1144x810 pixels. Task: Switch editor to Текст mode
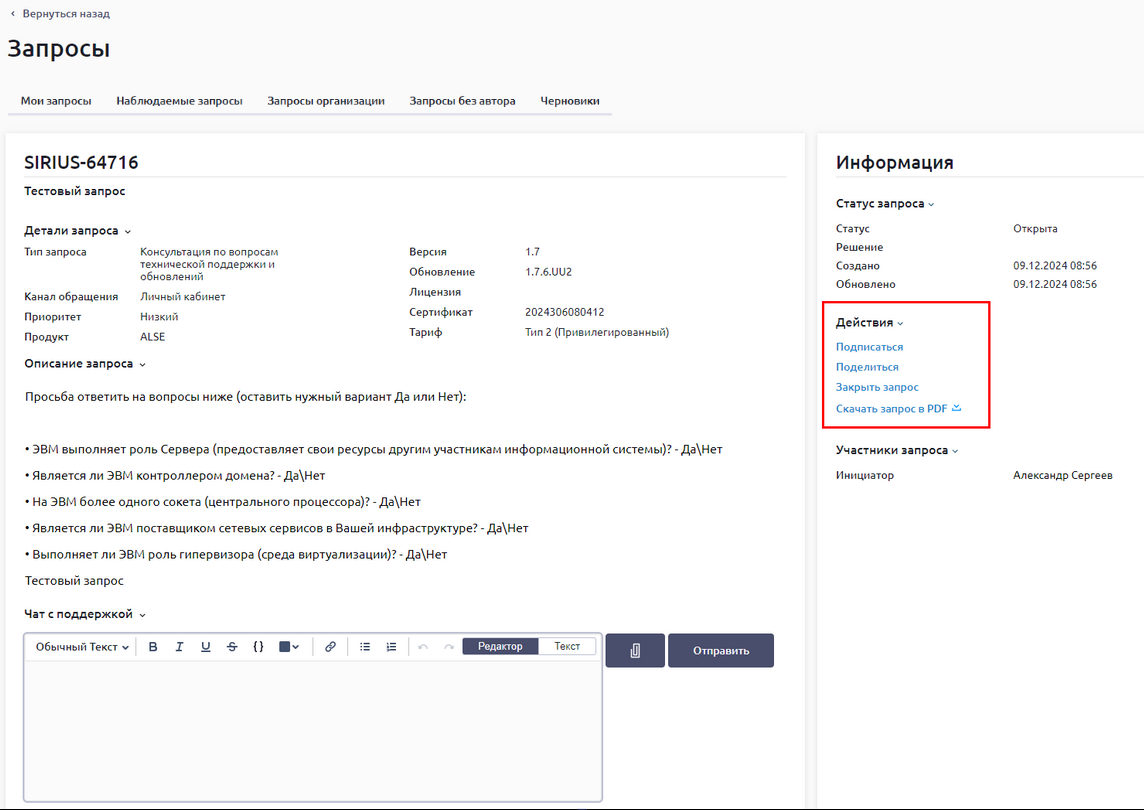click(x=567, y=646)
